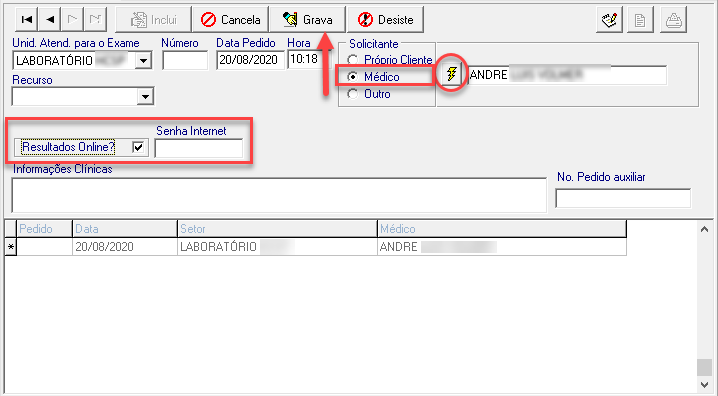Viewport: 718px width, 396px height.
Task: Click the printer icon button
Action: [x=673, y=20]
